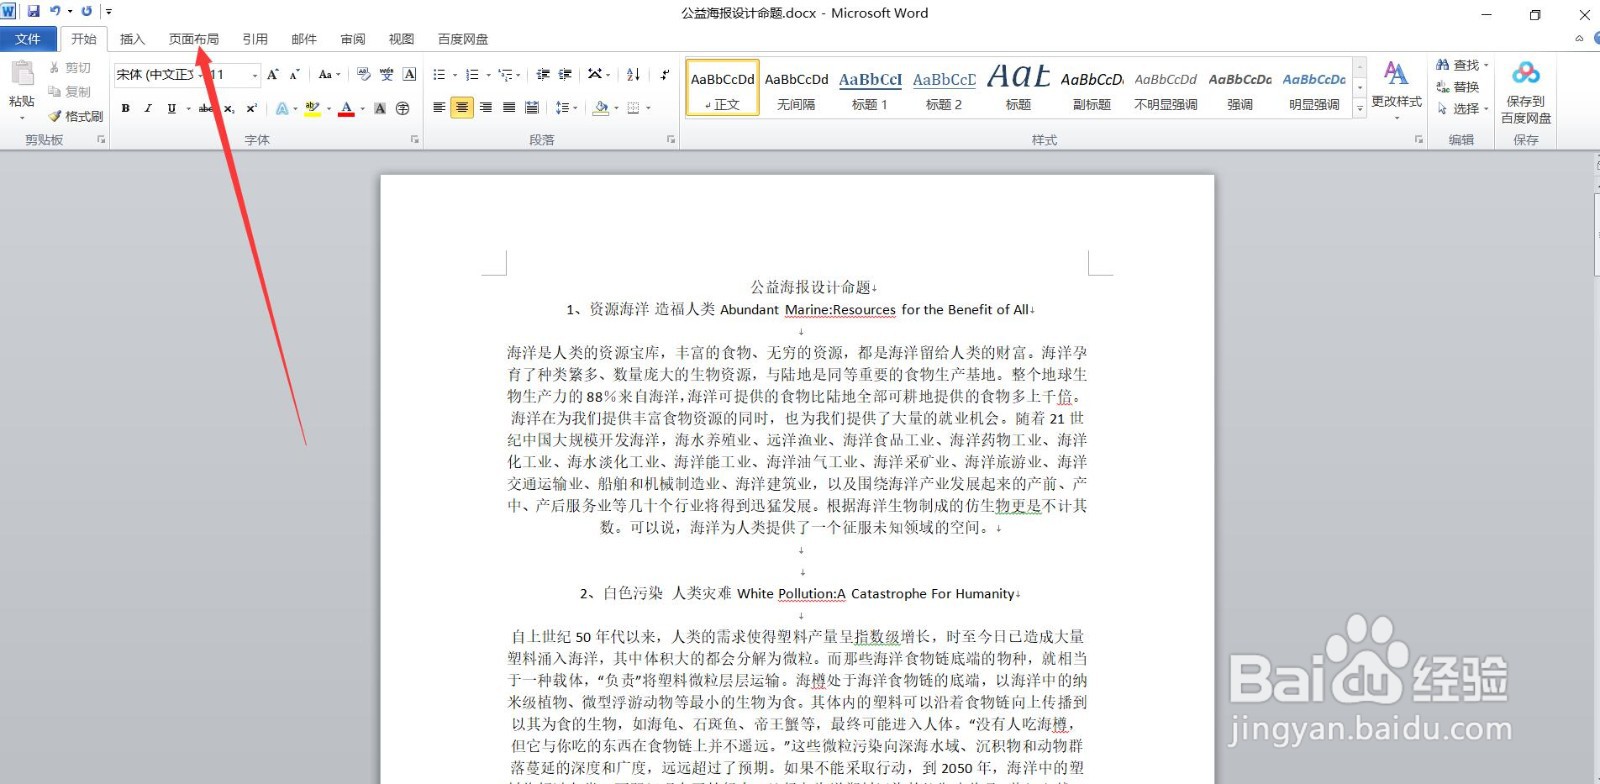The image size is (1600, 784).
Task: Toggle Bold formatting
Action: [x=126, y=108]
